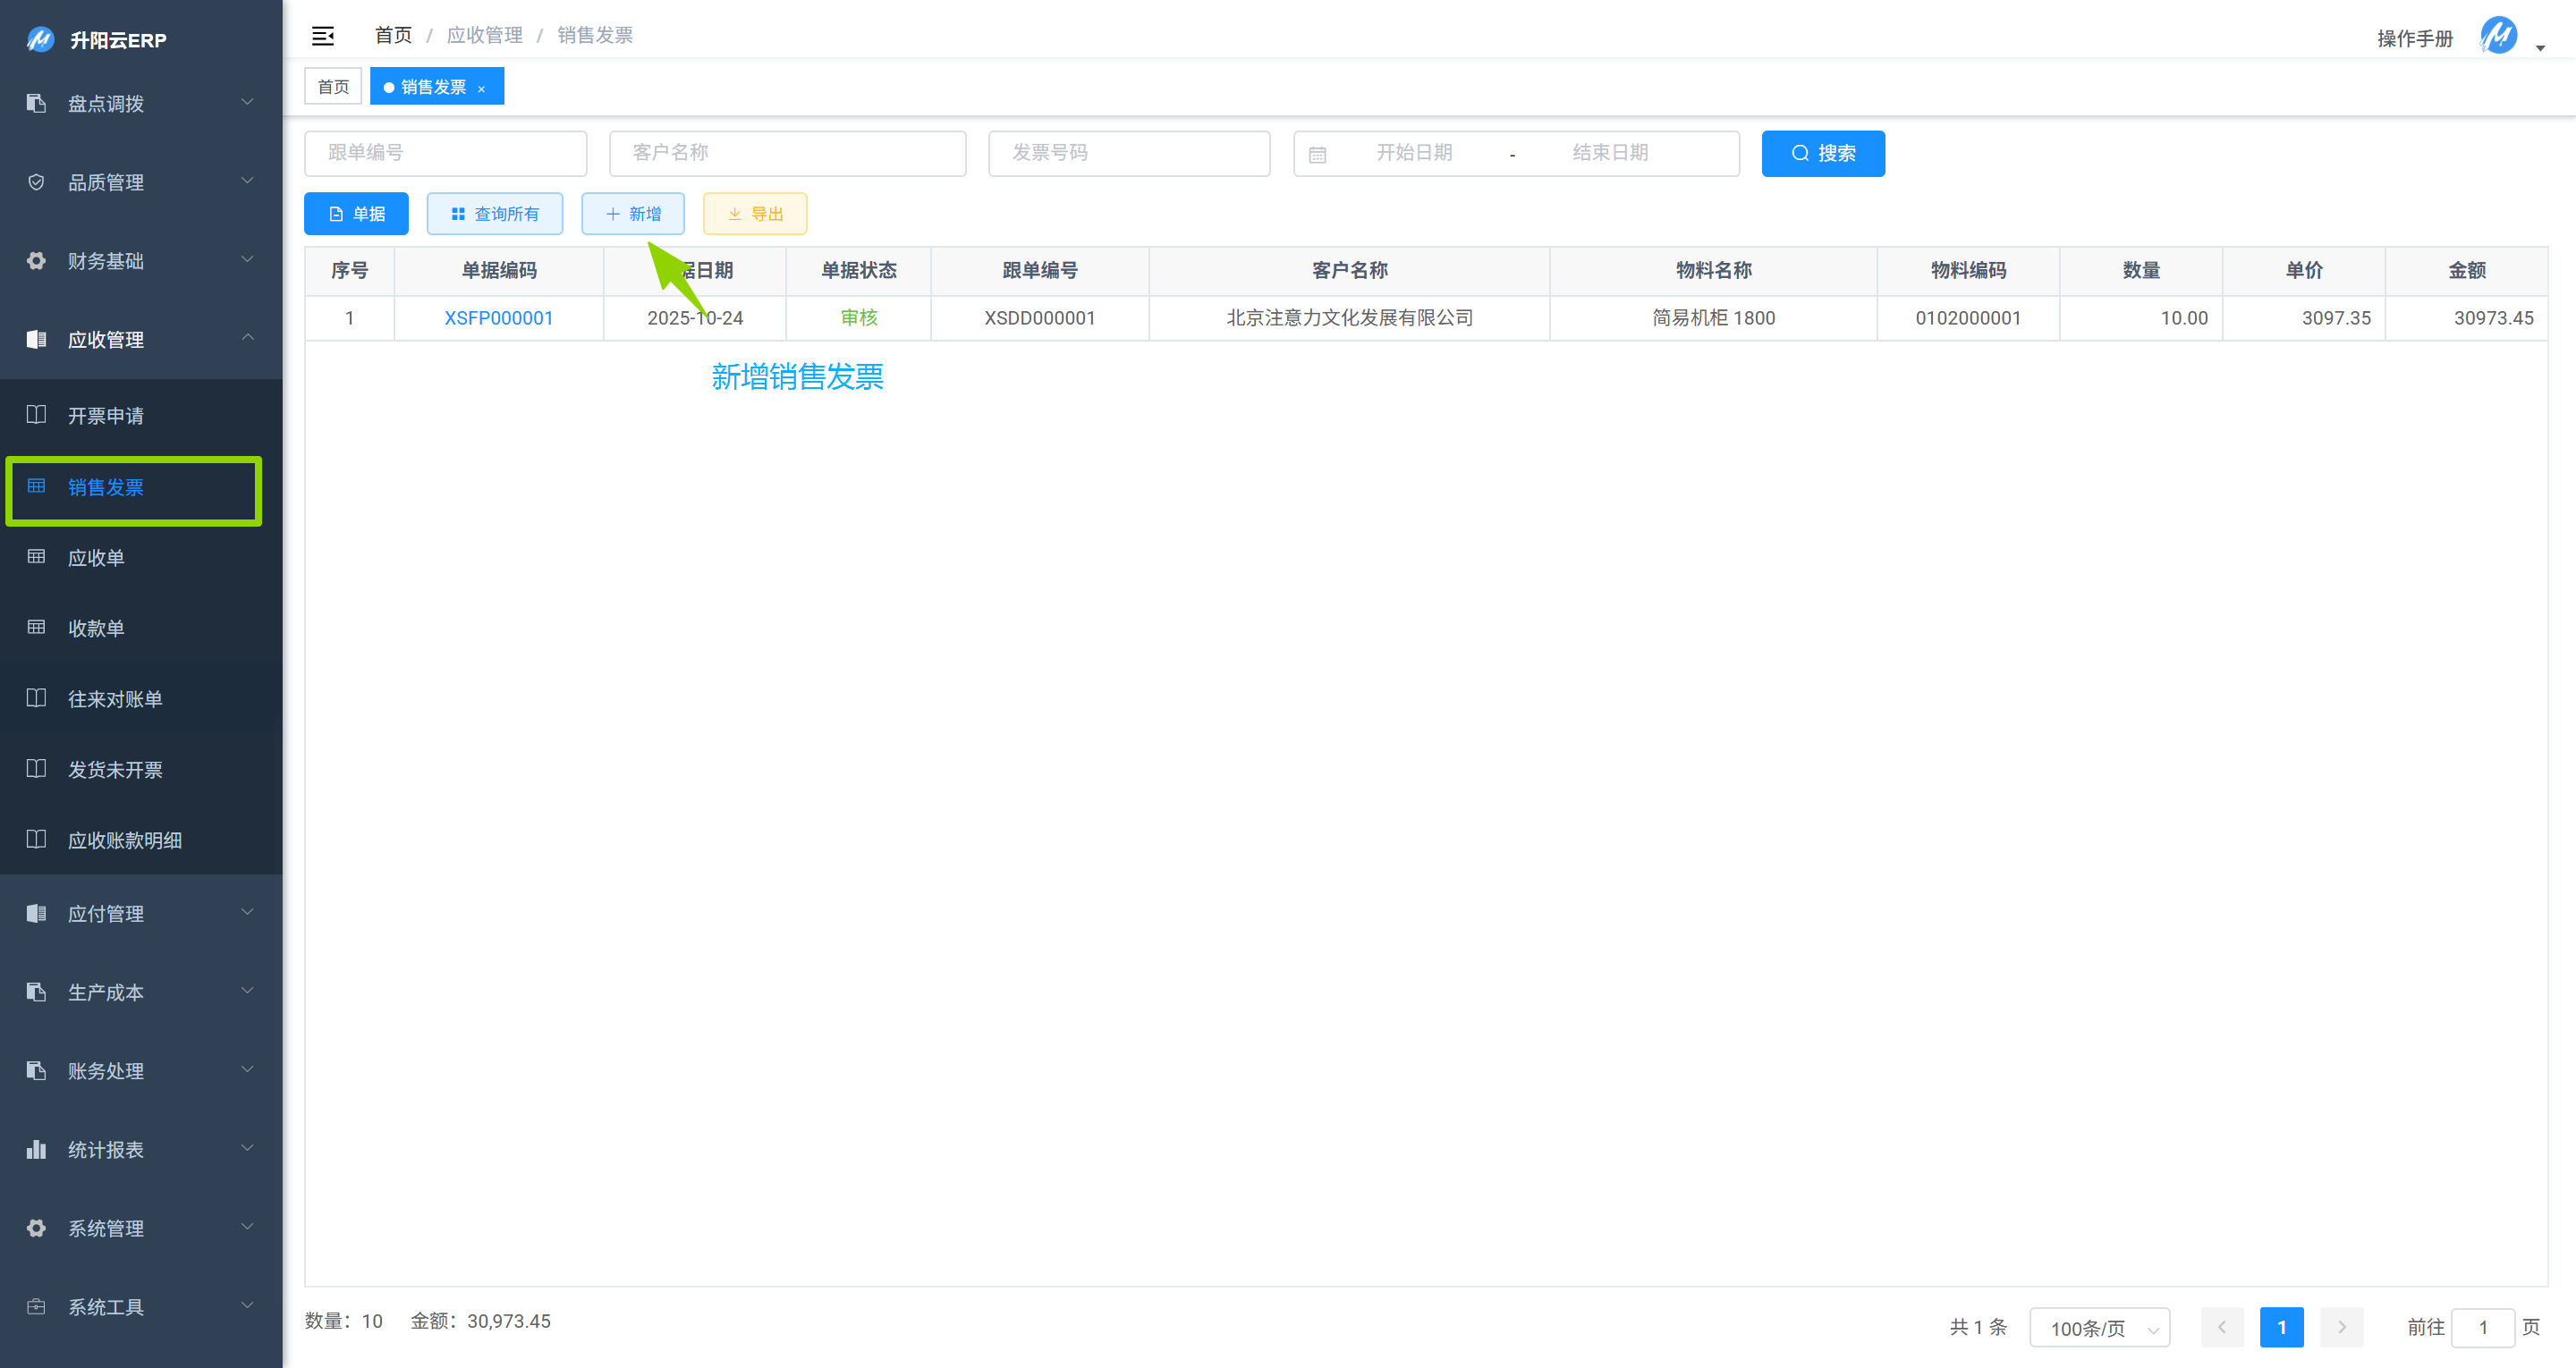The height and width of the screenshot is (1368, 2576).
Task: Click 应收管理 in the breadcrumb
Action: 484,35
